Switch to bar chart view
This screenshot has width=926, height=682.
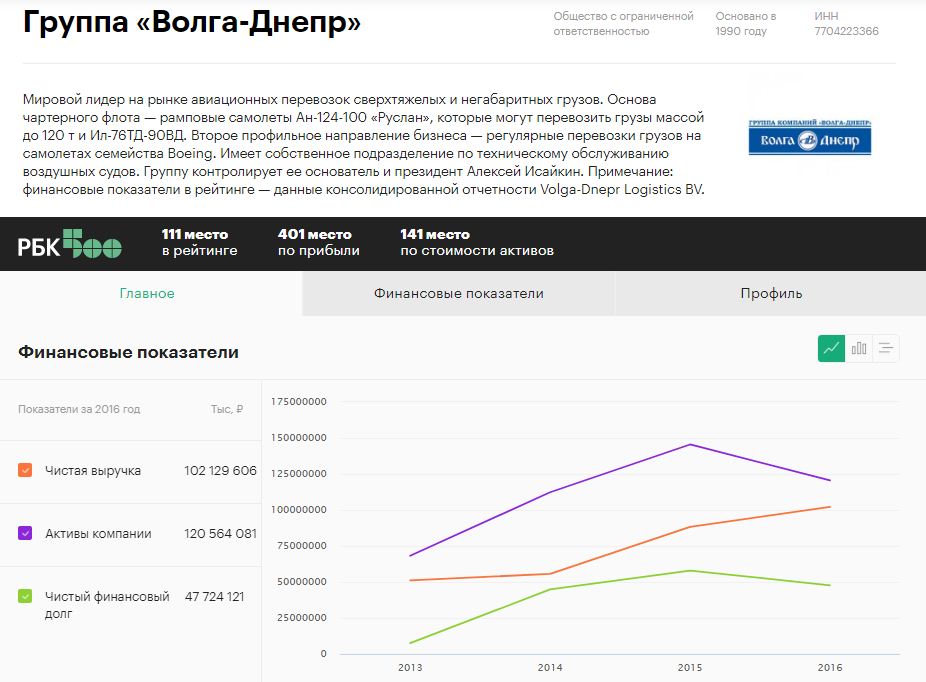pyautogui.click(x=859, y=348)
